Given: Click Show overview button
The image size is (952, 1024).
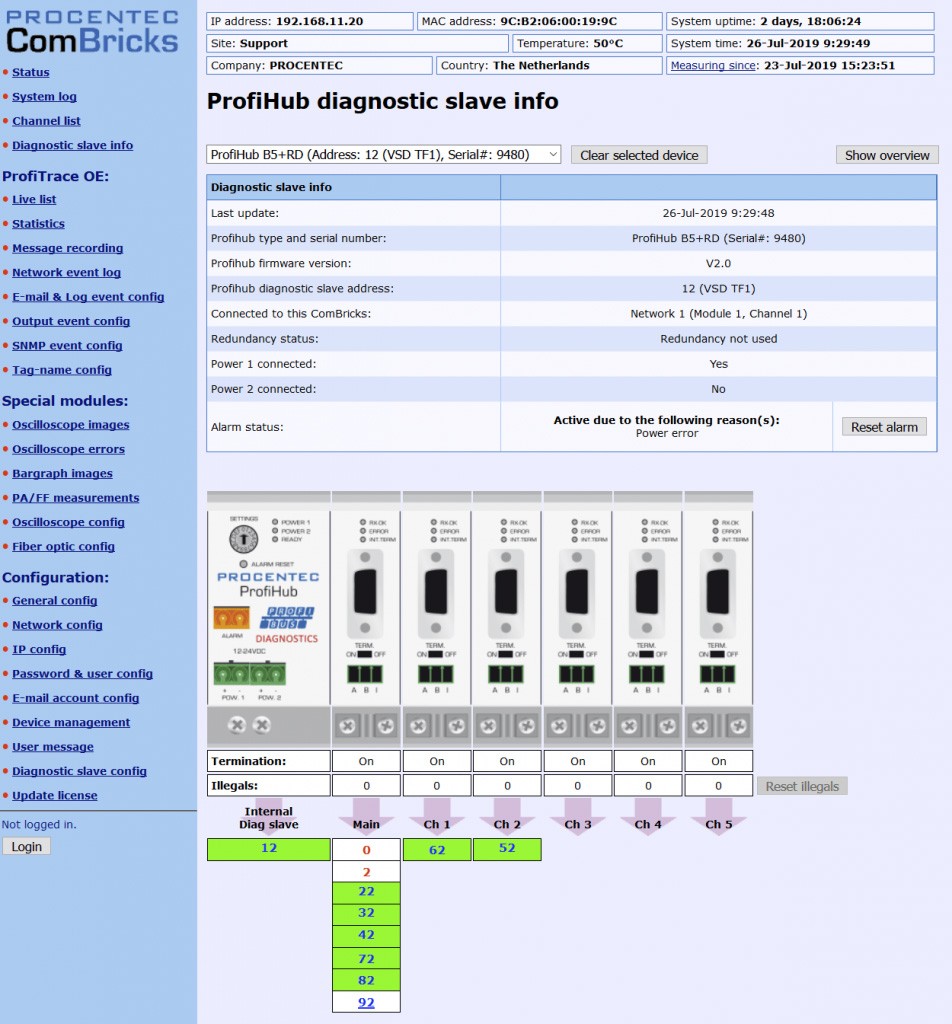Looking at the screenshot, I should click(x=887, y=155).
